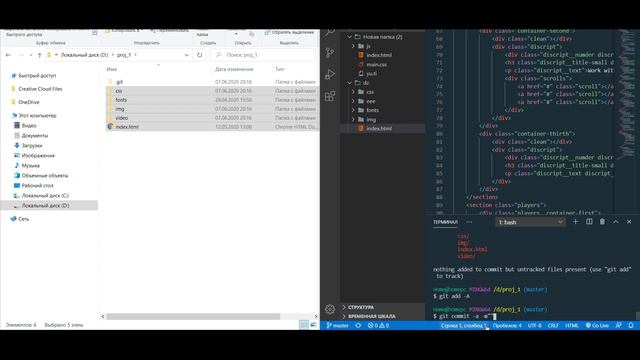The image size is (640, 360).
Task: Switch to ТЕРМИНАЛ tab
Action: pos(445,222)
